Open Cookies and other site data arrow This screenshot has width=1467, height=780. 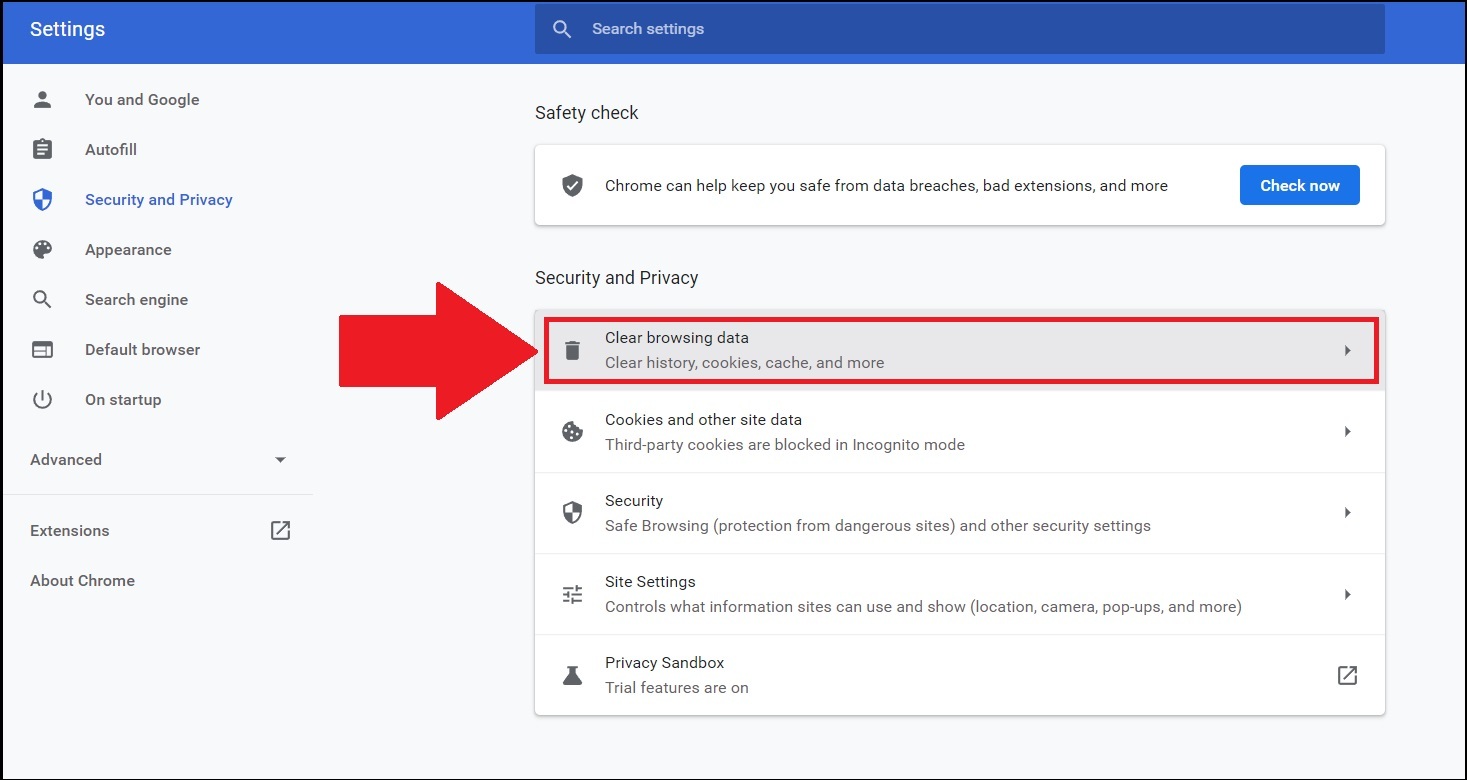click(1348, 432)
